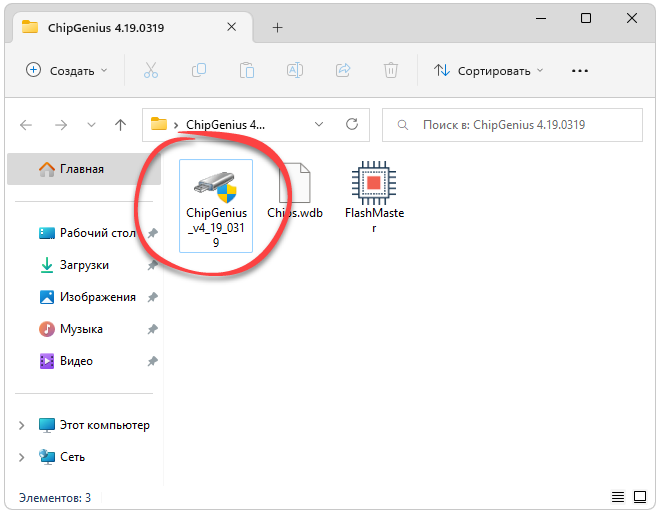Click the search field for ChipGenius 4.19.0319
663x514 pixels.
tap(512, 125)
